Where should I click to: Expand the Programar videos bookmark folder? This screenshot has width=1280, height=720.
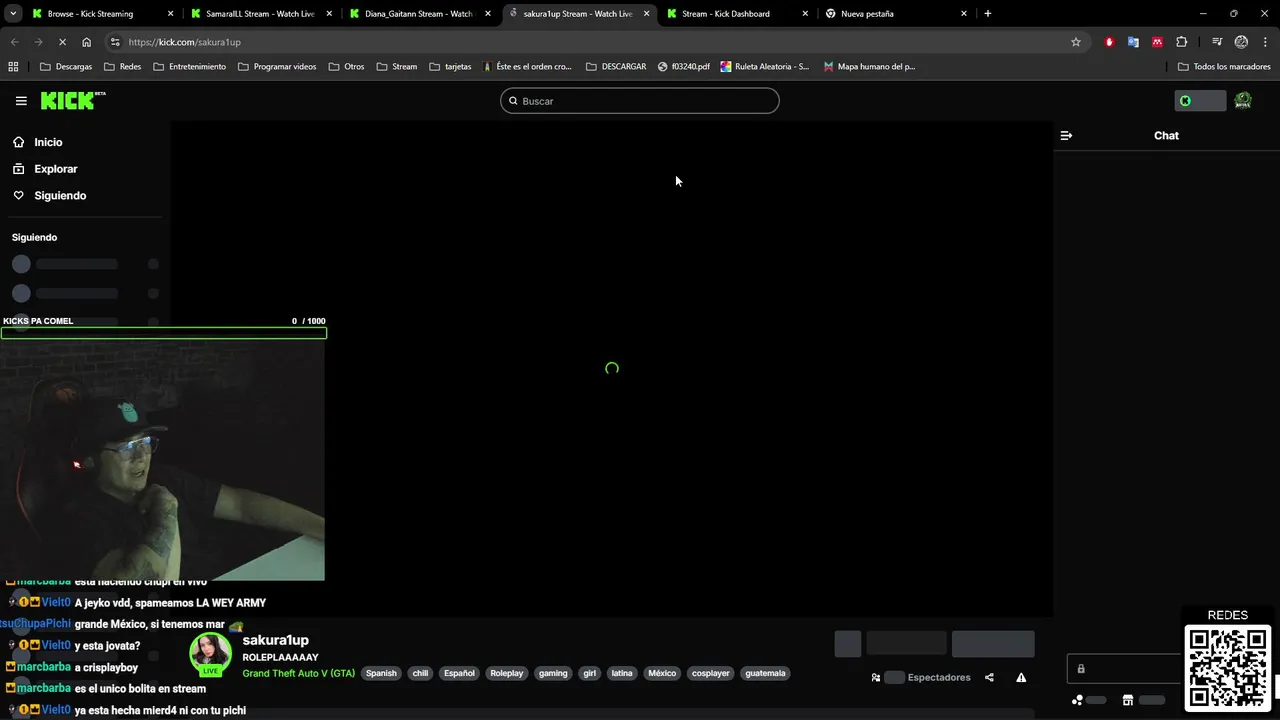click(277, 67)
